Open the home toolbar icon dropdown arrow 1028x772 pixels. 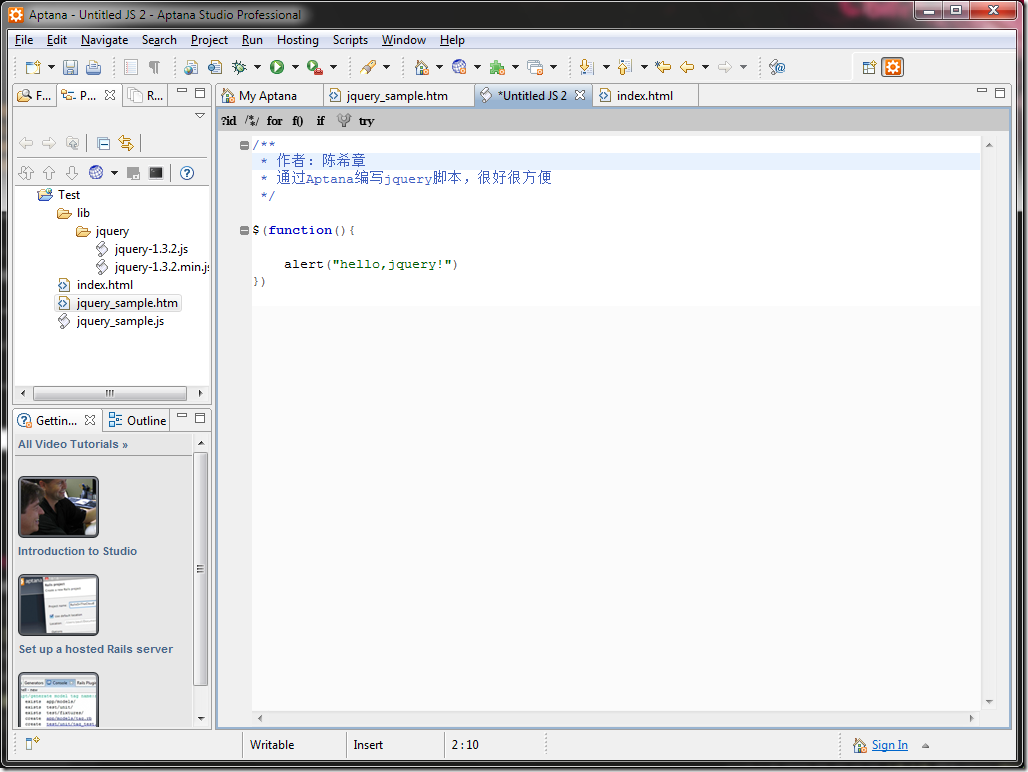[x=439, y=67]
